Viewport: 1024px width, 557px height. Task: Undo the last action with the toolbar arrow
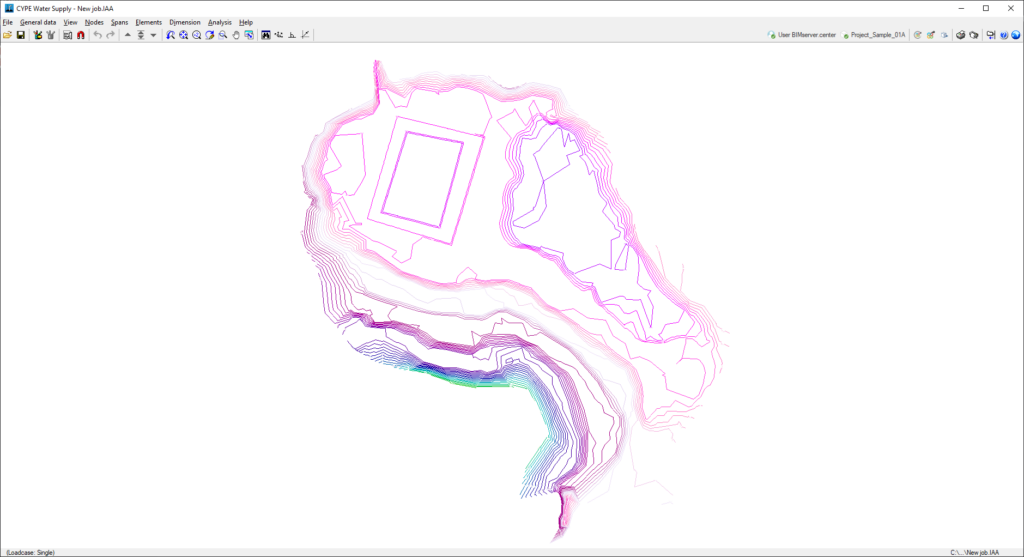[97, 35]
